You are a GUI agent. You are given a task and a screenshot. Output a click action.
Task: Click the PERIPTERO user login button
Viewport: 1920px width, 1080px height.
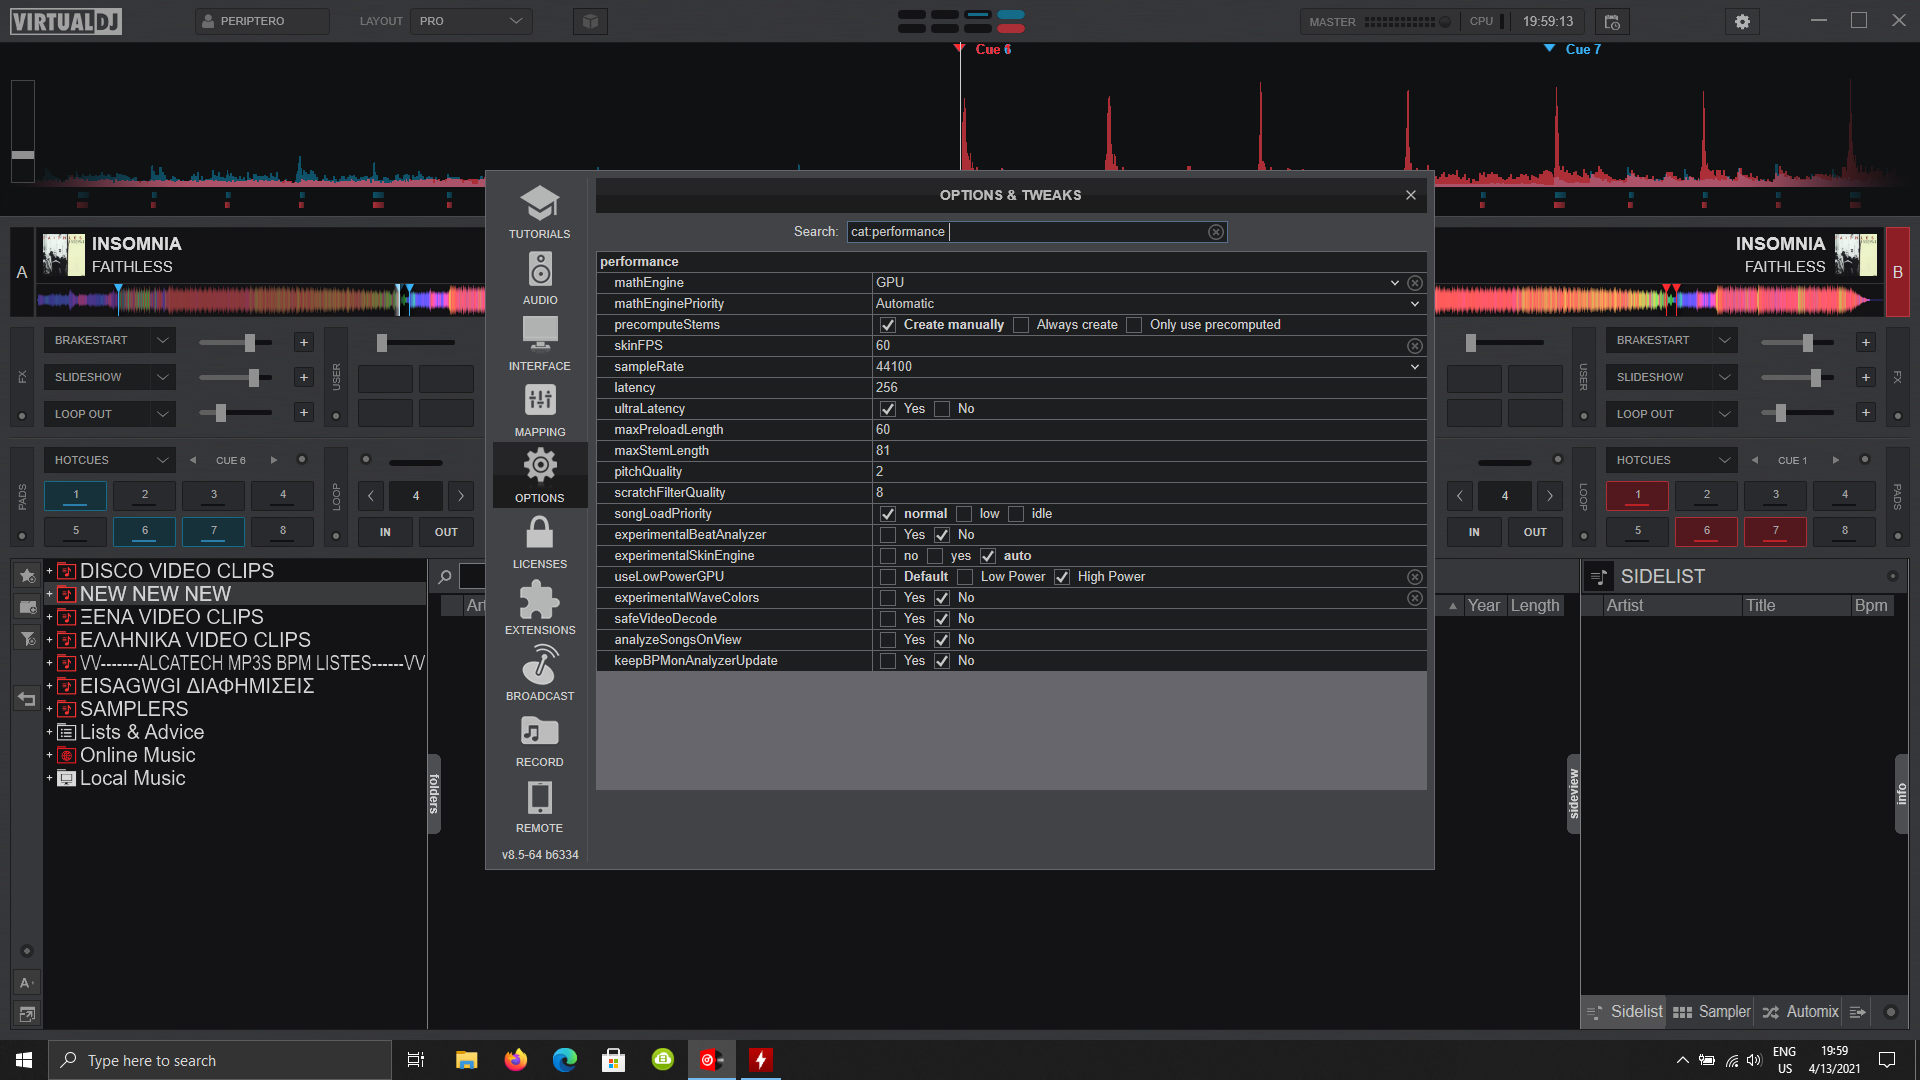click(262, 21)
